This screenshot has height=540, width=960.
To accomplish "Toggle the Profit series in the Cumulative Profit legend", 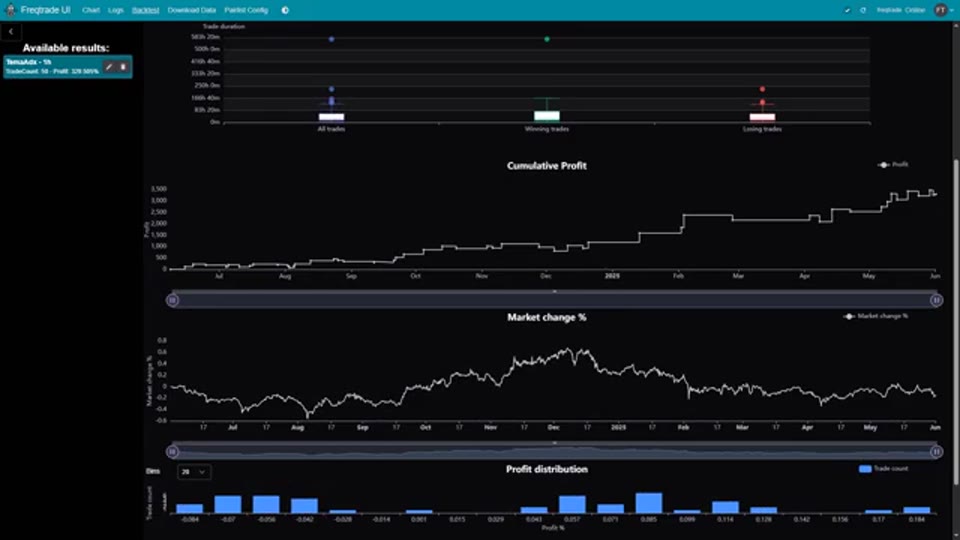I will pyautogui.click(x=894, y=165).
